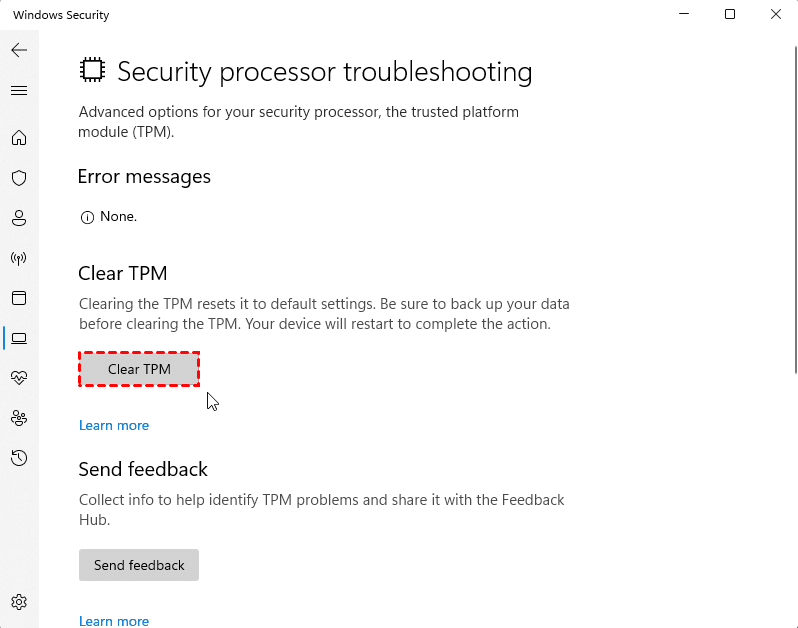Open Protection history clock icon
Viewport: 798px width, 628px height.
[x=19, y=458]
